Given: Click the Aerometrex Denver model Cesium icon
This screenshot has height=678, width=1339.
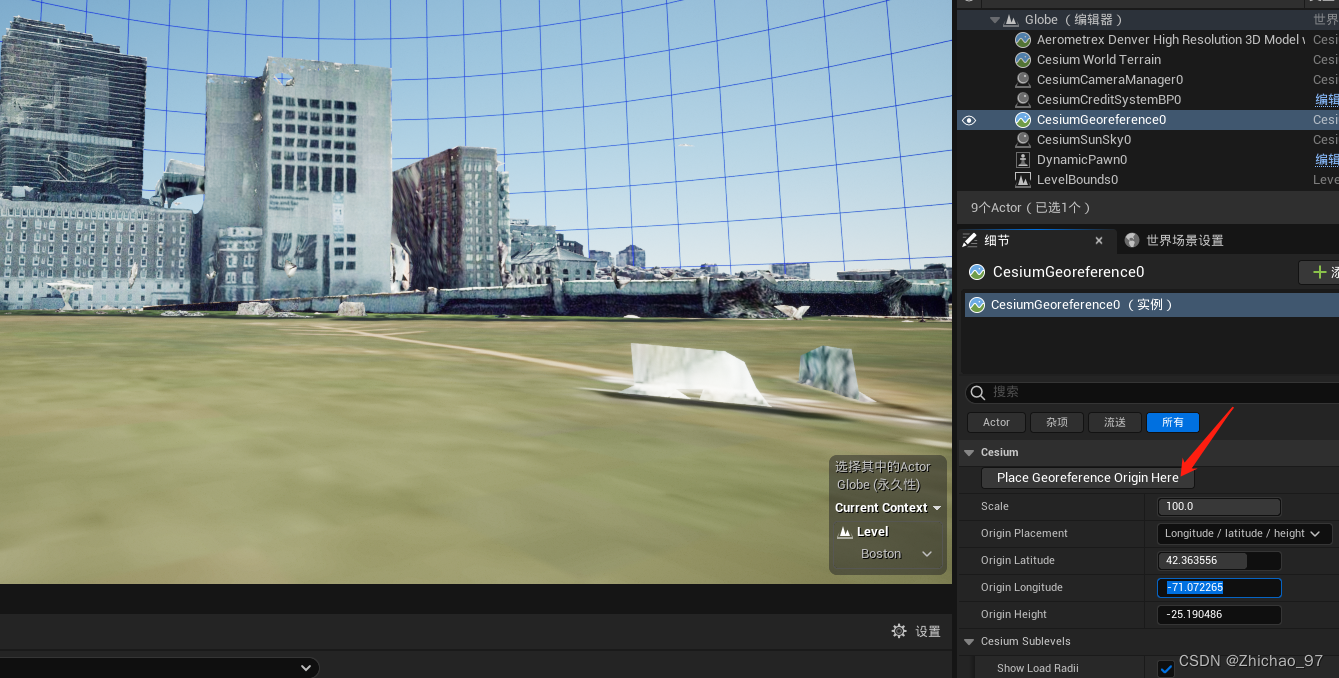Looking at the screenshot, I should [x=1023, y=40].
